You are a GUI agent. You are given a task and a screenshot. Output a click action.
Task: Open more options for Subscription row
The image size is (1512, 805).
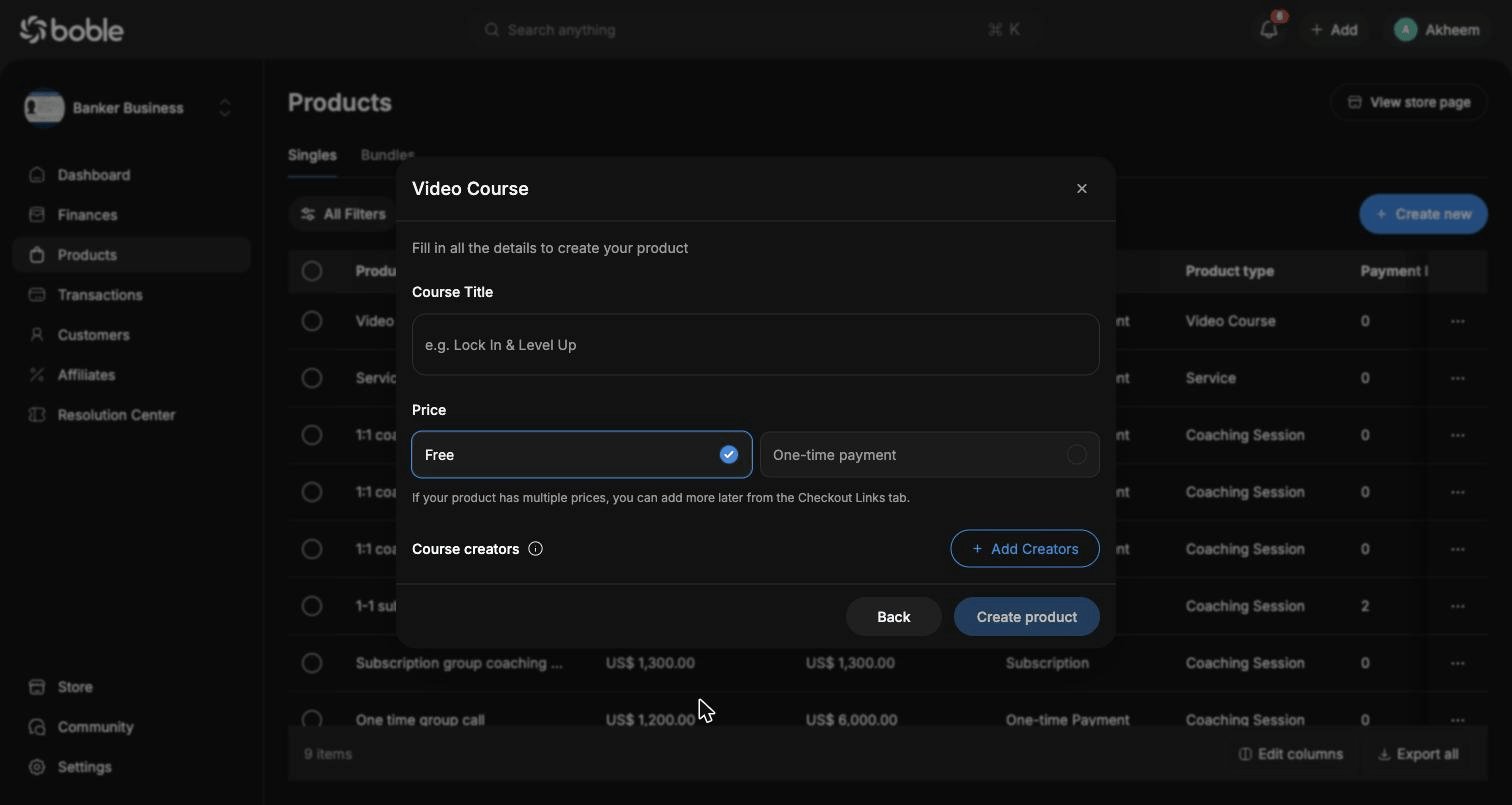[x=1458, y=663]
